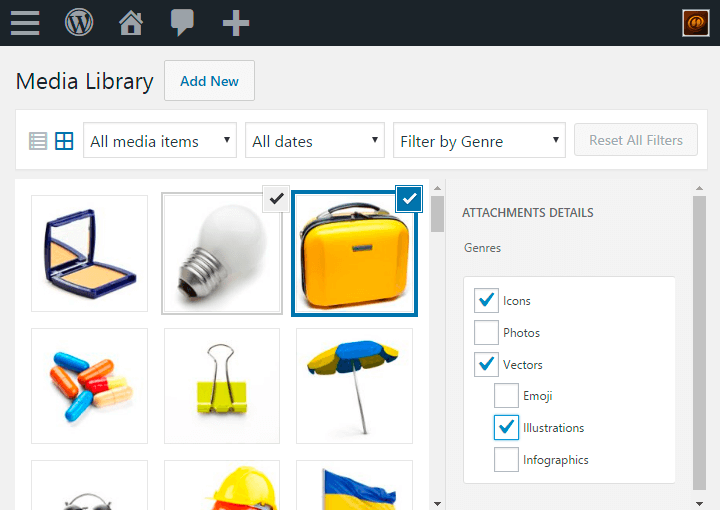Viewport: 720px width, 510px height.
Task: Click the Add New button
Action: point(209,81)
